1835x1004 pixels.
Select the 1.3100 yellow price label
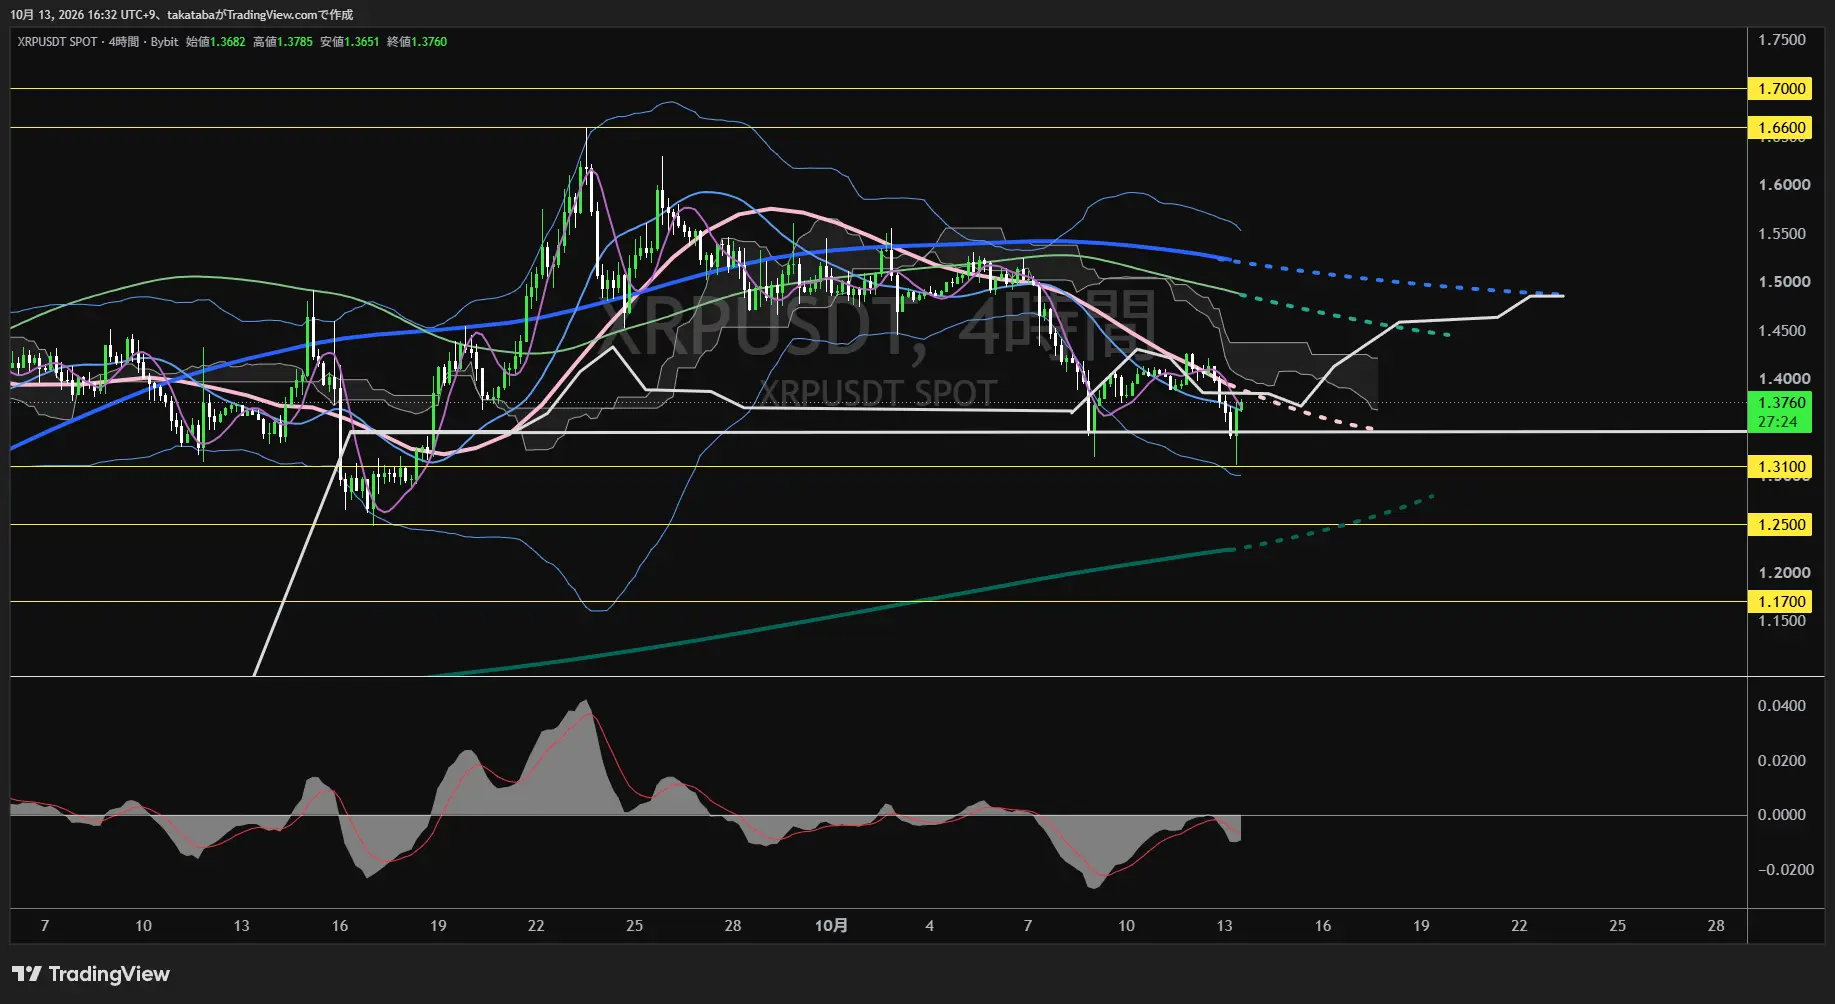1780,467
